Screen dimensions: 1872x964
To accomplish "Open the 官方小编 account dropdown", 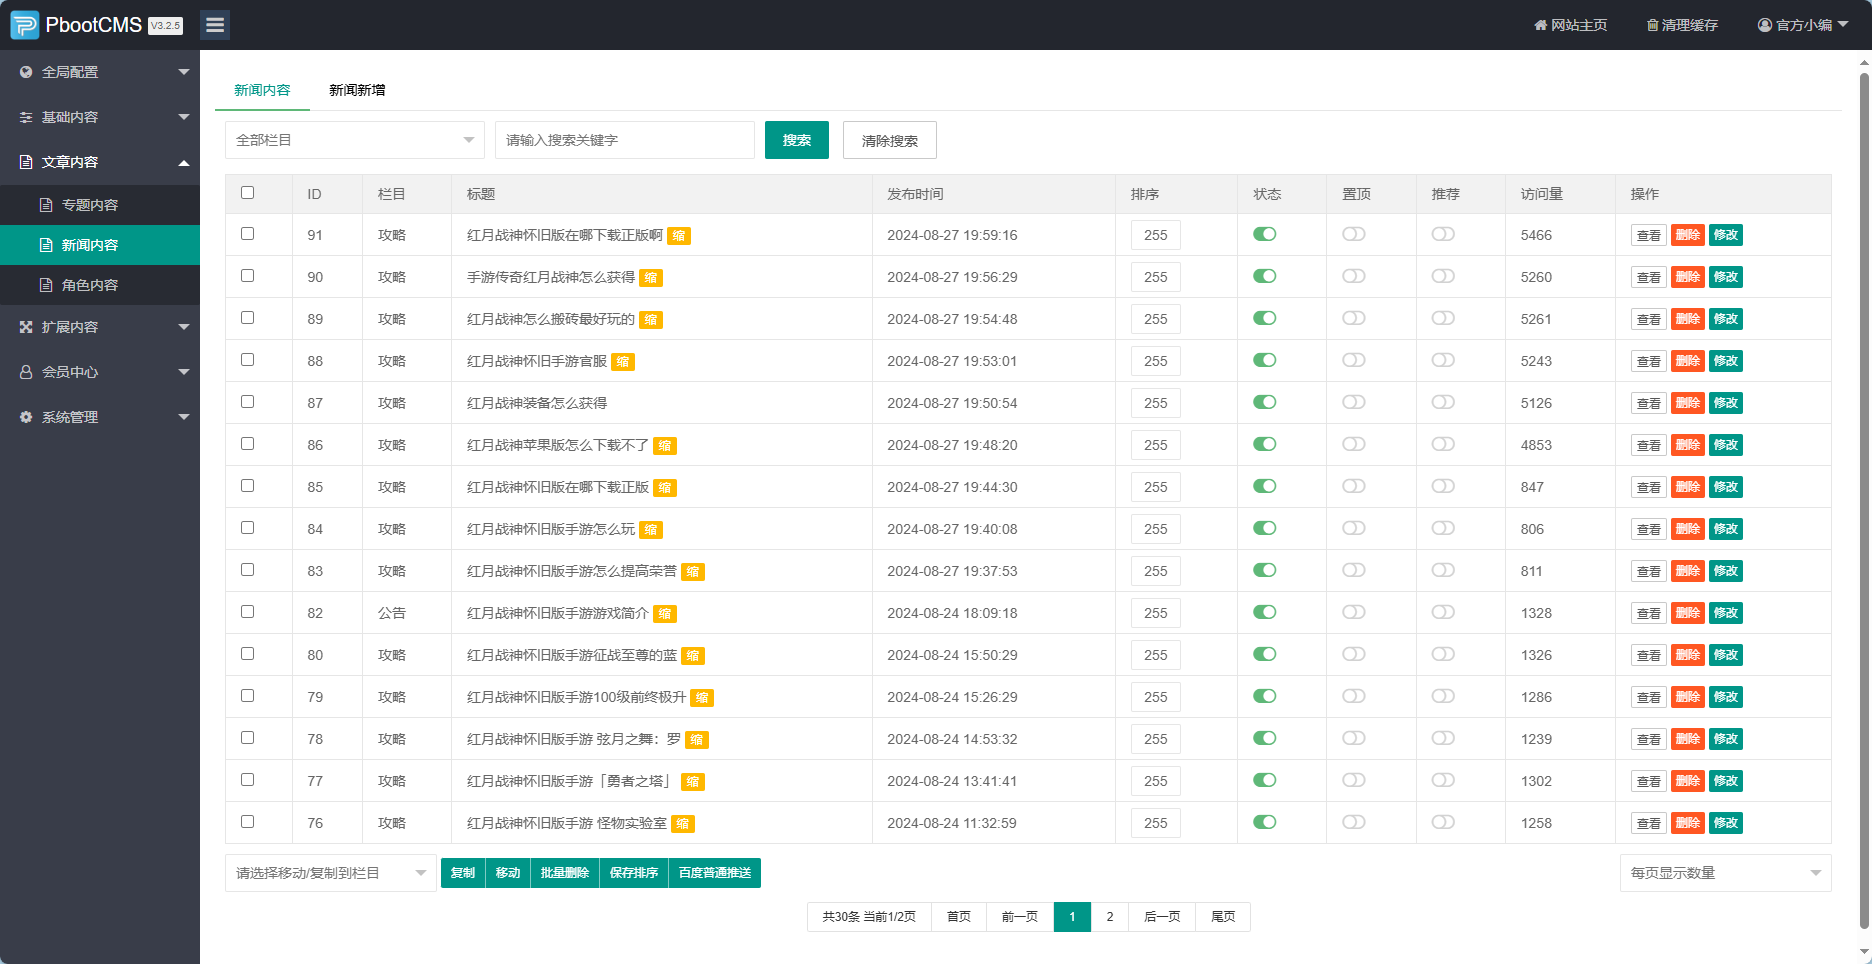I will [1803, 25].
